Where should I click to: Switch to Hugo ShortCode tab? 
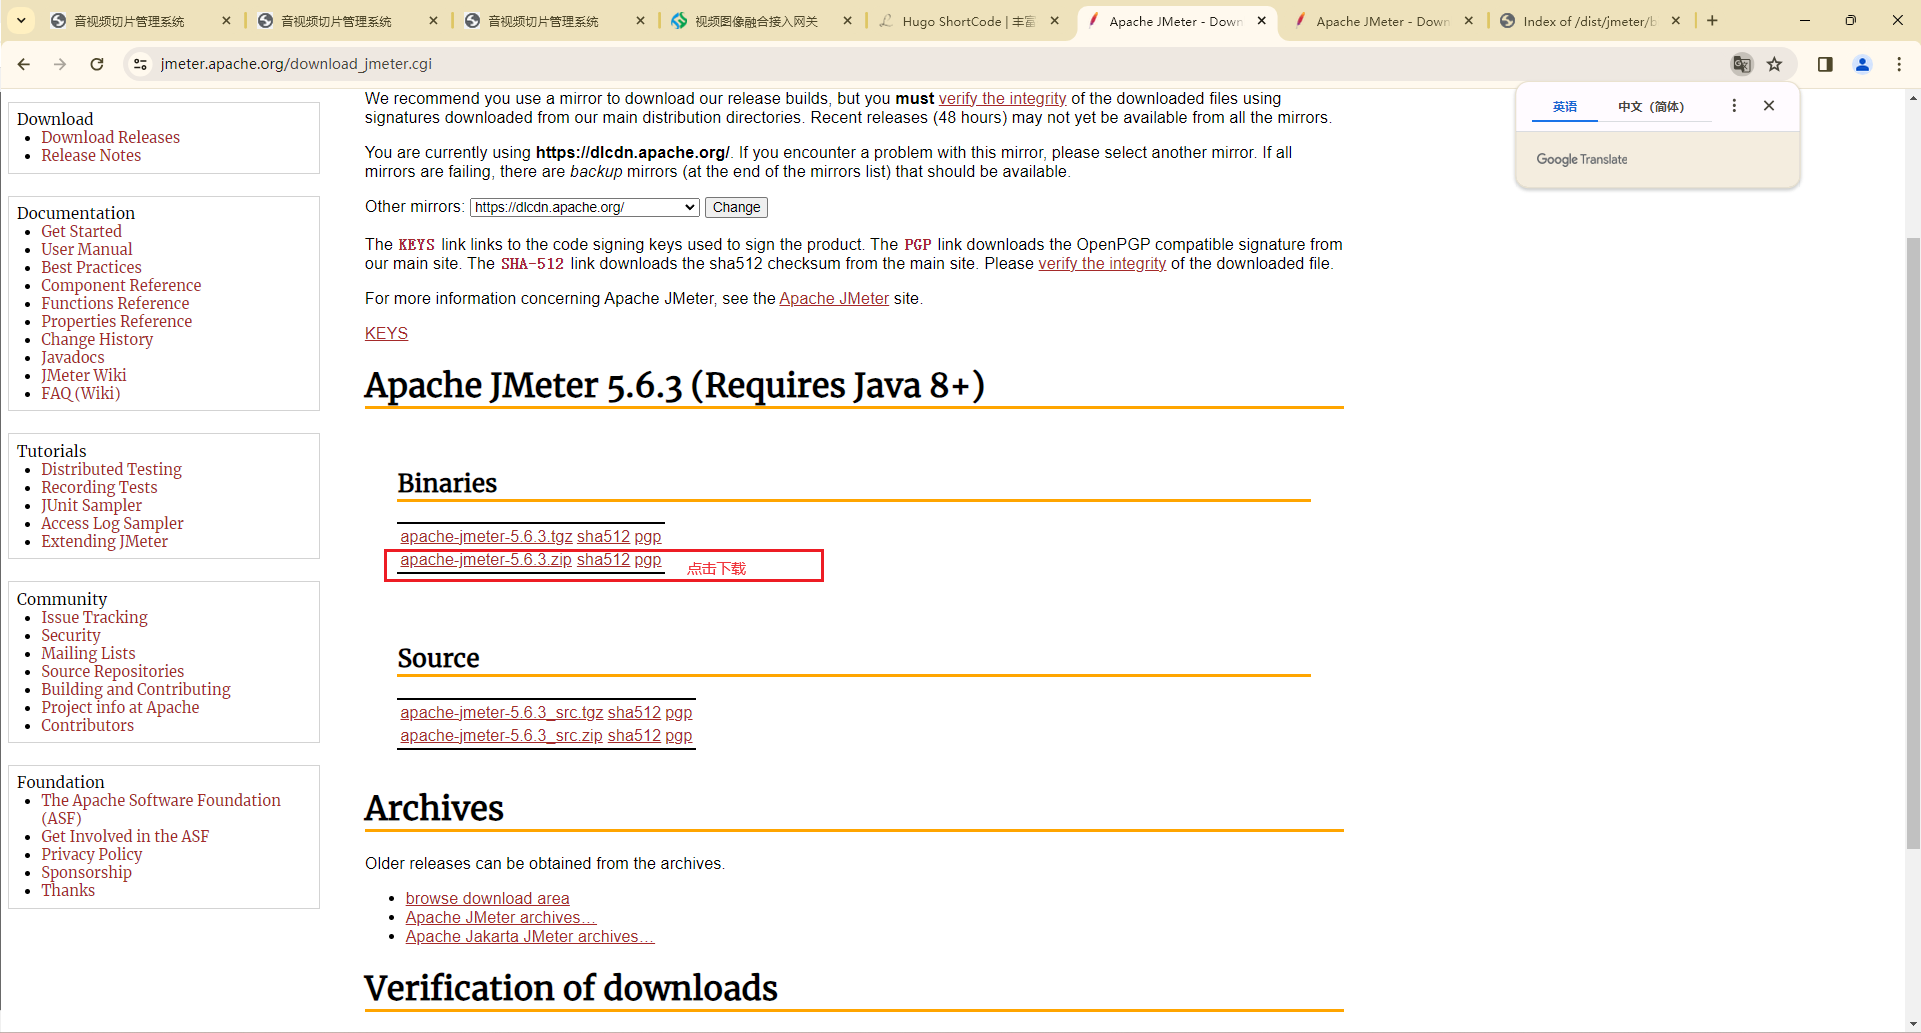968,21
